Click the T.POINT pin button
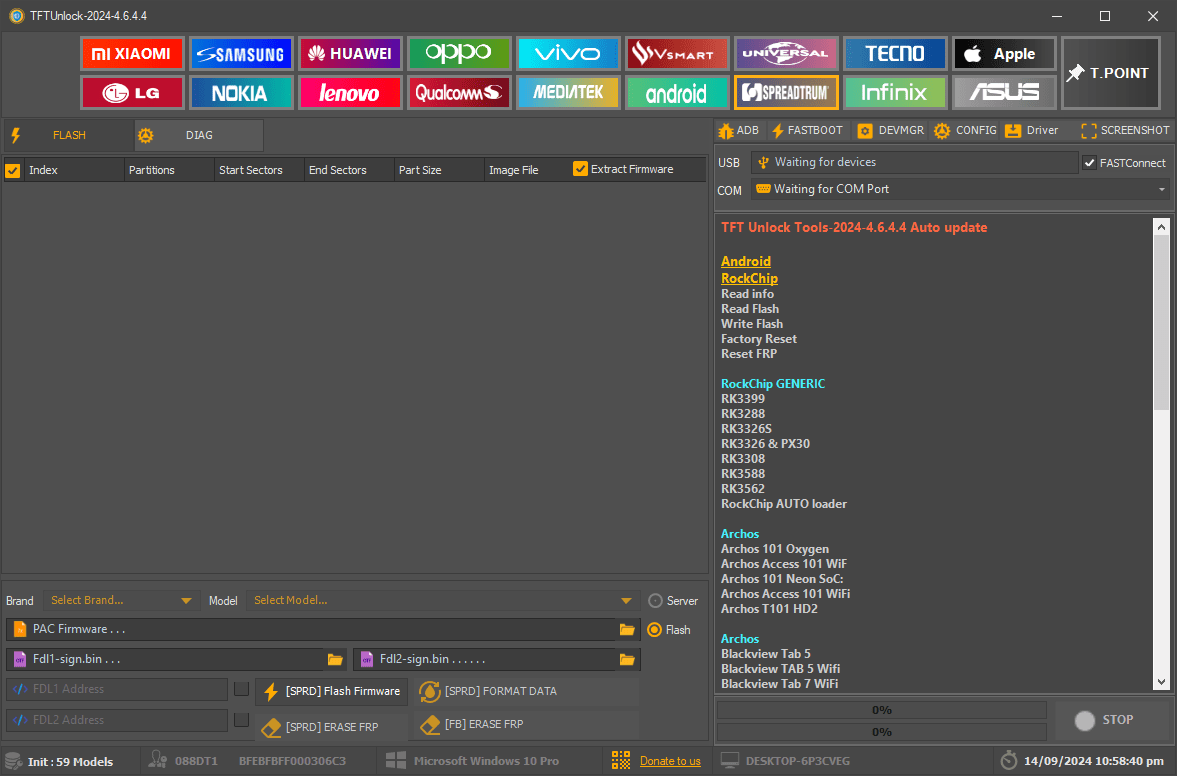Screen dimensions: 1177x776 (x=1110, y=73)
